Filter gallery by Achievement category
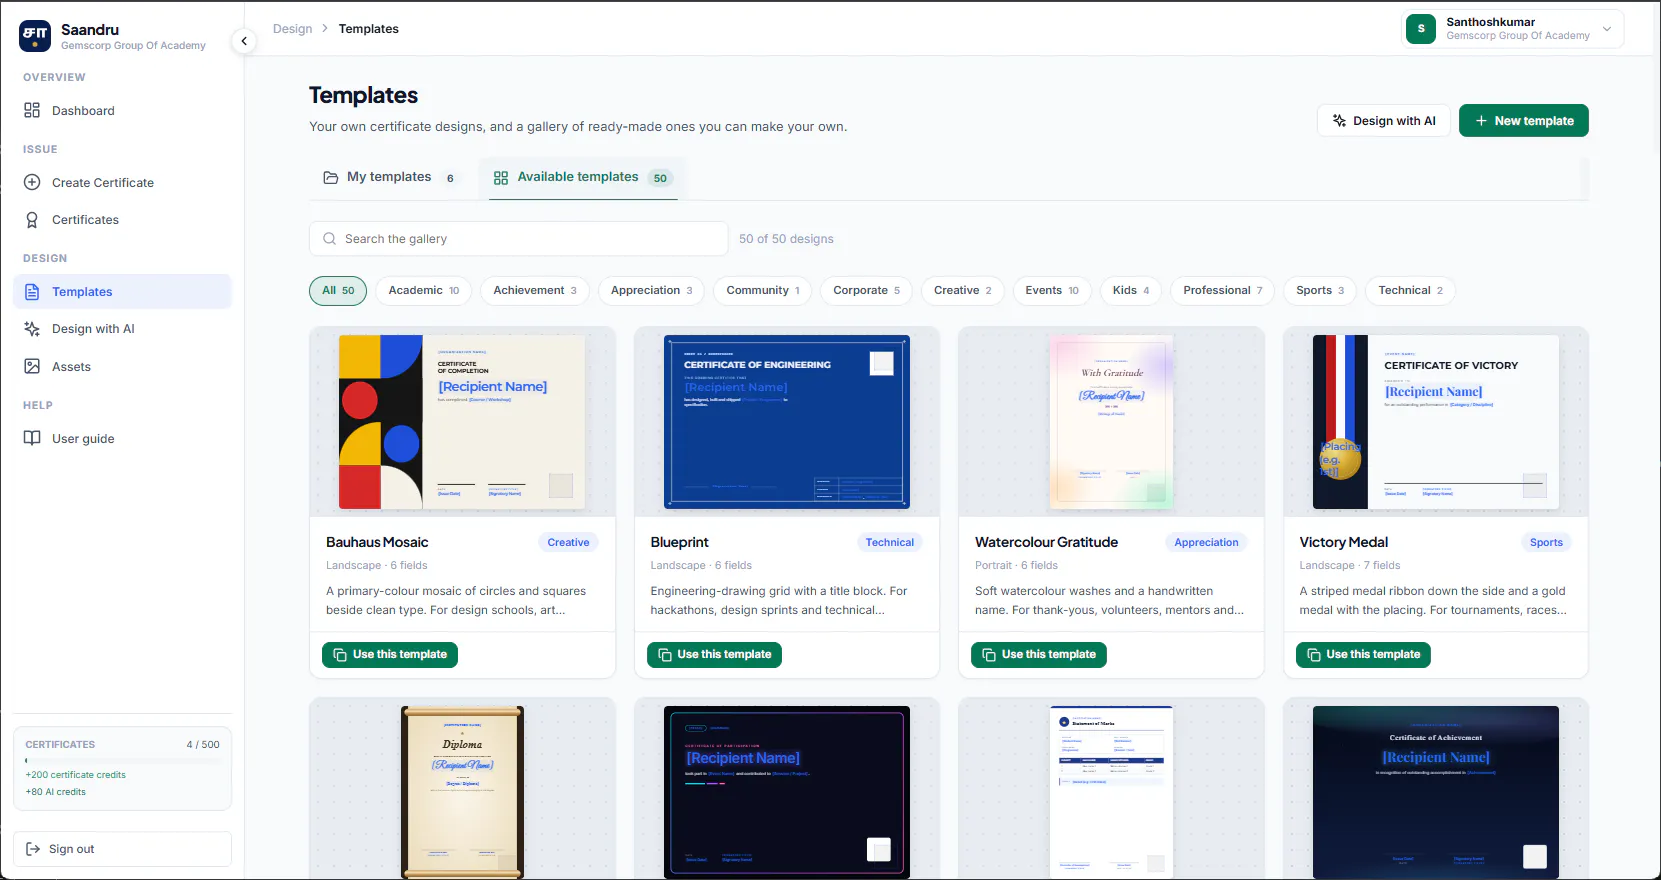This screenshot has height=880, width=1661. [x=535, y=290]
